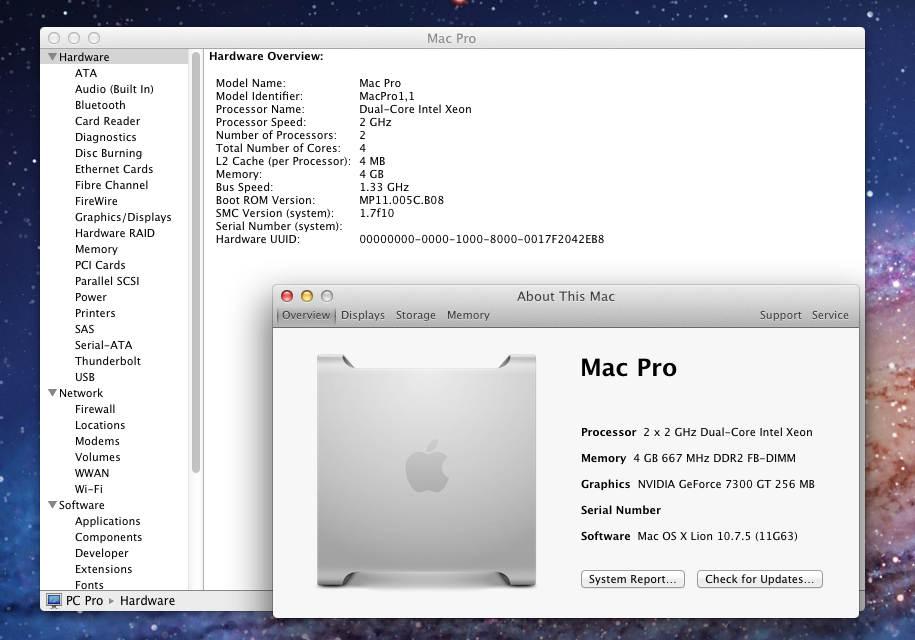Viewport: 915px width, 640px height.
Task: Click the Check for Updates... button
Action: (759, 579)
